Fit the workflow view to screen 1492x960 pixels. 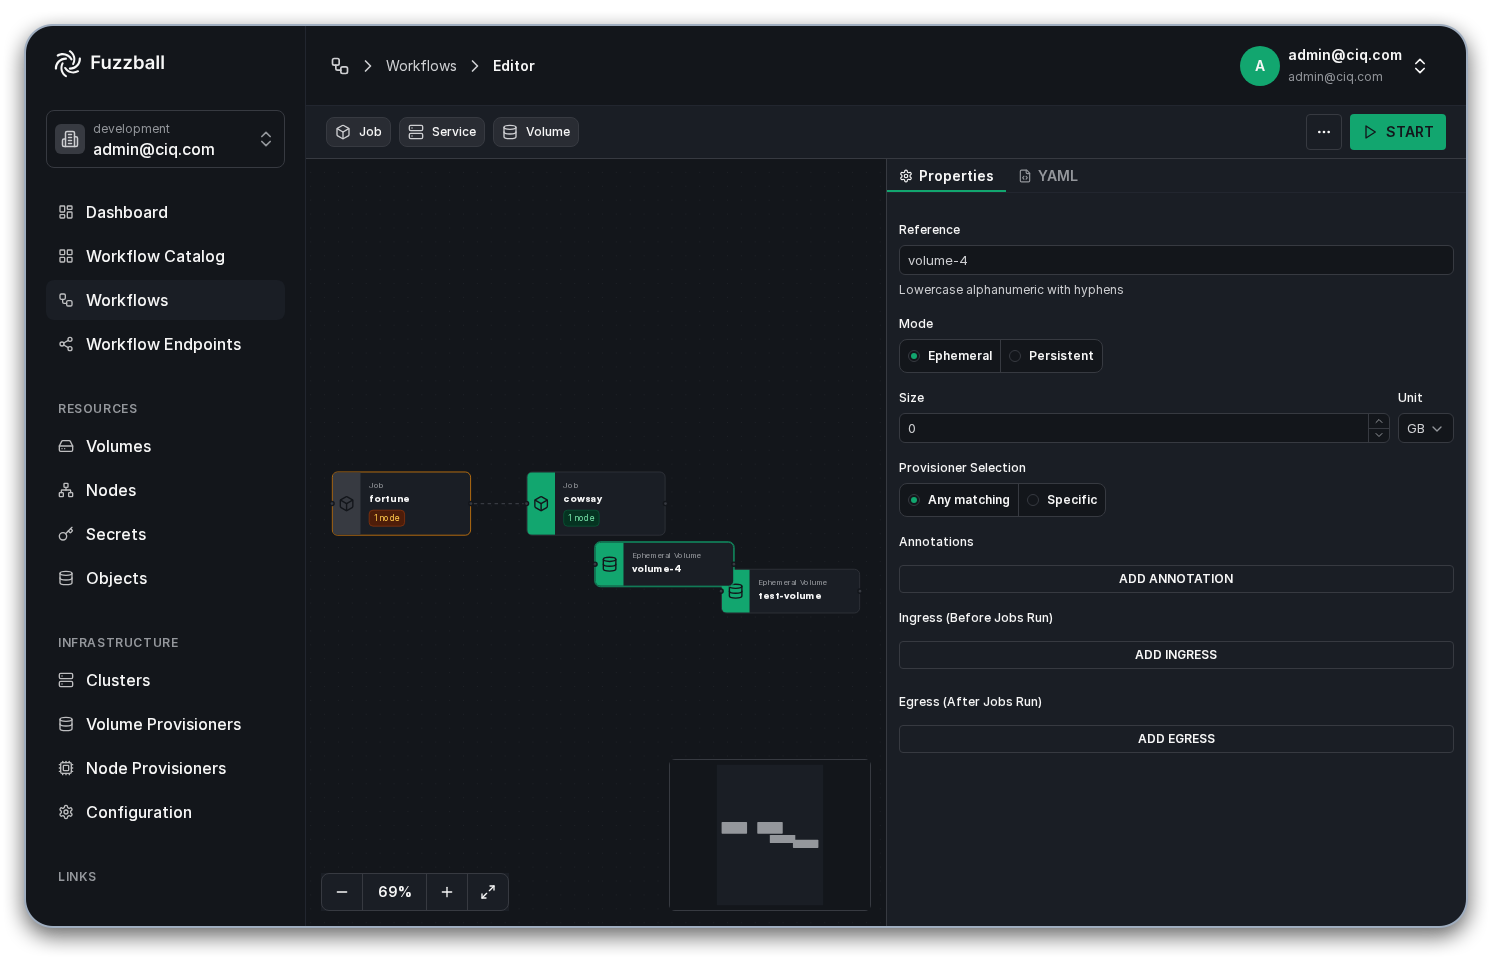coord(488,892)
